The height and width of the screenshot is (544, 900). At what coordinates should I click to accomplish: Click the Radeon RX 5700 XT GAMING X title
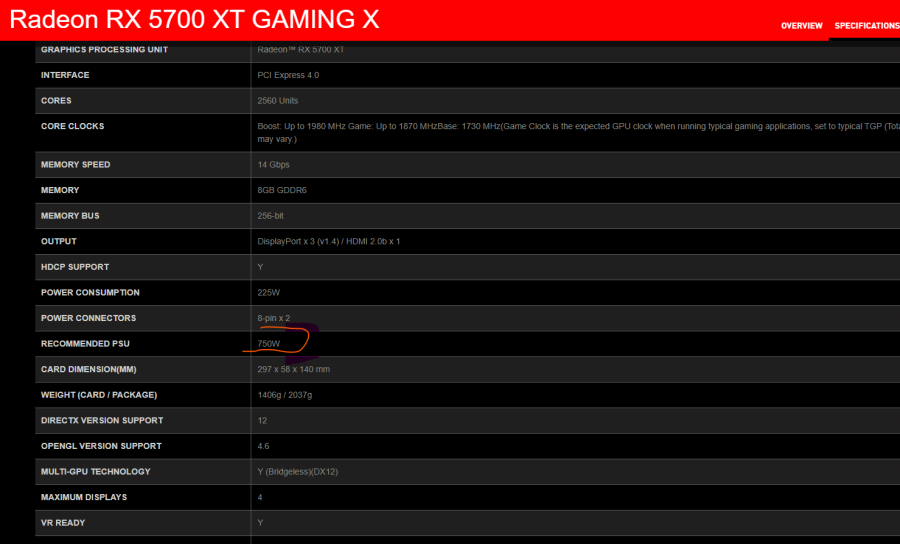click(194, 20)
